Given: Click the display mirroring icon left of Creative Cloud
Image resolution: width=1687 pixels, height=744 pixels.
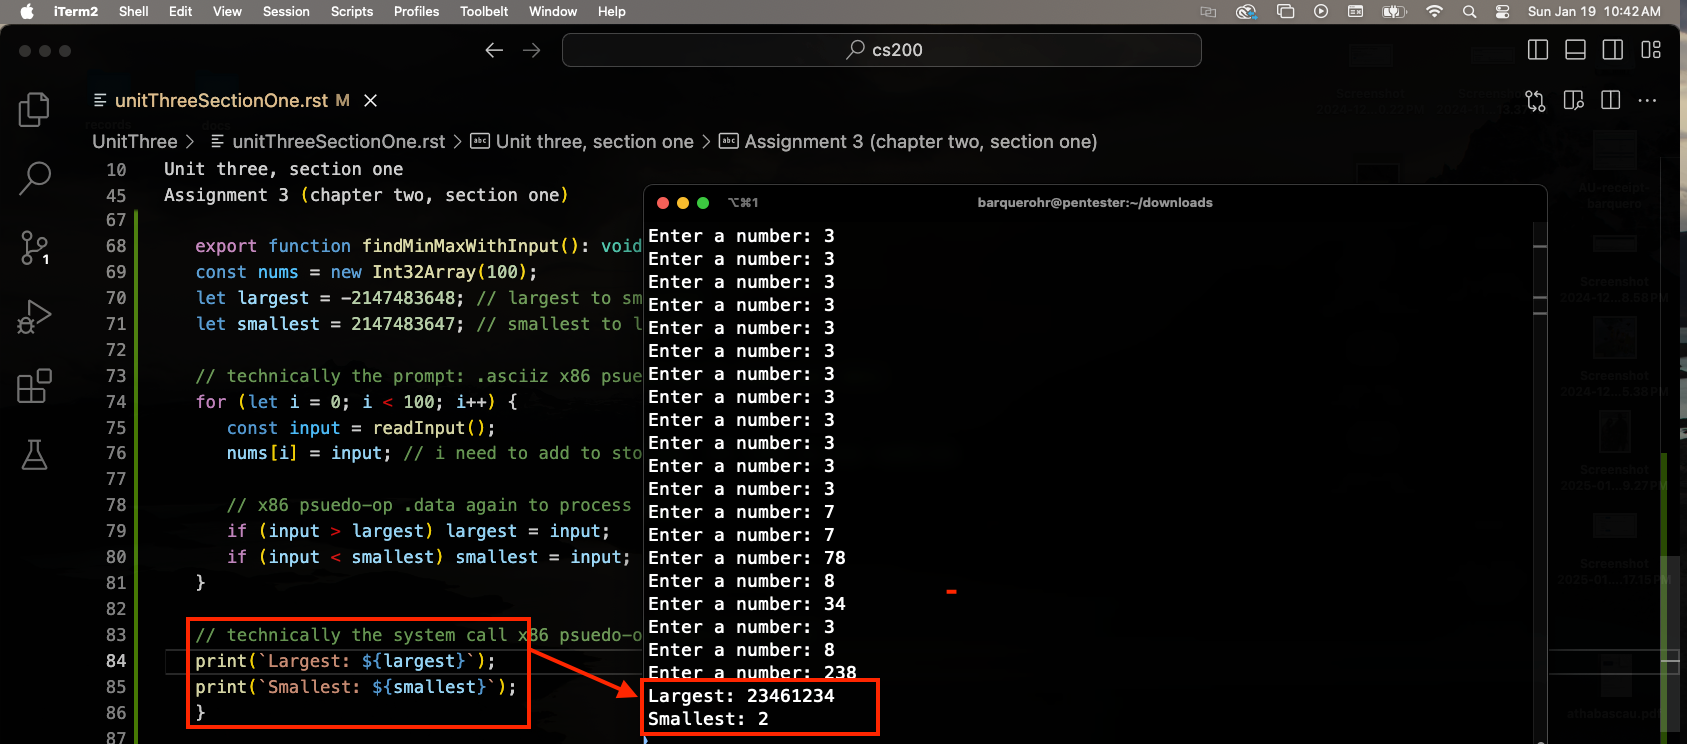Looking at the screenshot, I should 1208,12.
